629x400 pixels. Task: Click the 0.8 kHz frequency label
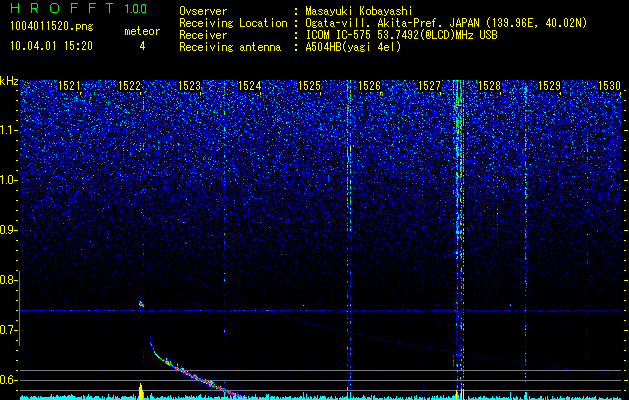[x=8, y=280]
